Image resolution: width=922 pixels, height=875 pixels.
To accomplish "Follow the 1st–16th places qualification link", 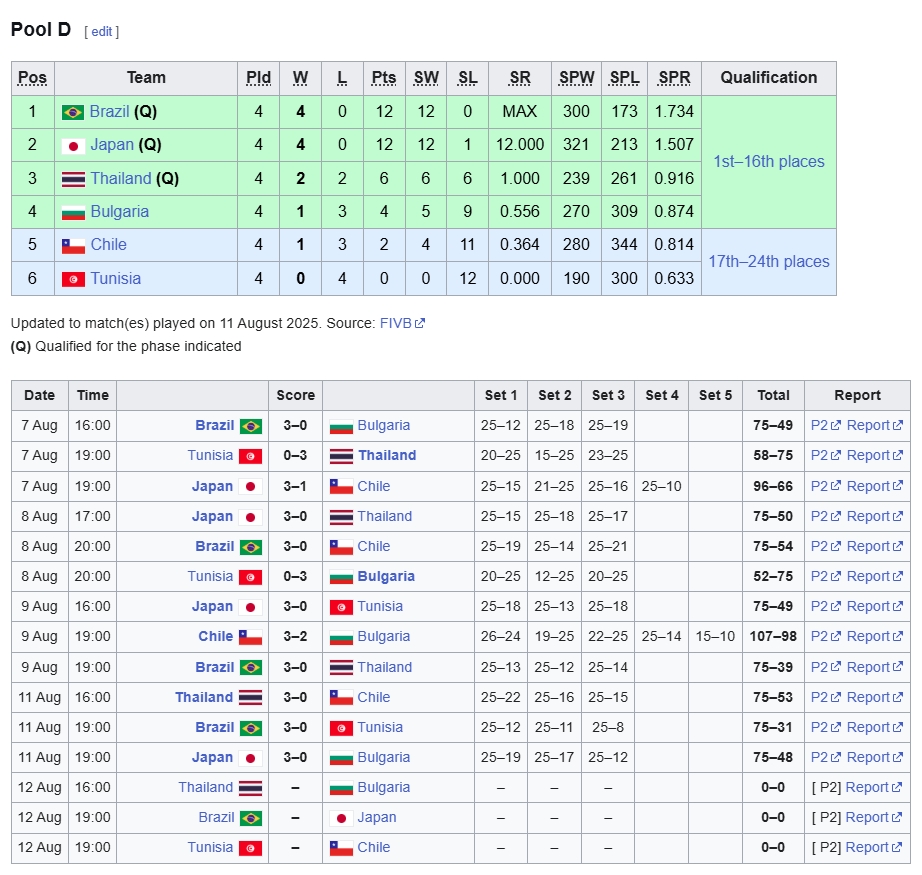I will pos(768,162).
